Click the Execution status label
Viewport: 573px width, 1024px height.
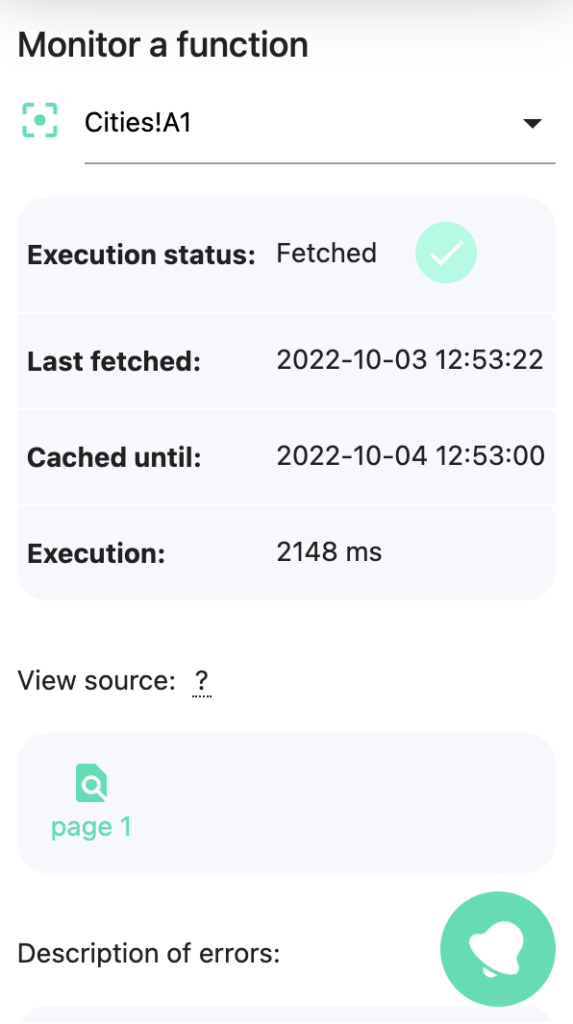coord(141,255)
